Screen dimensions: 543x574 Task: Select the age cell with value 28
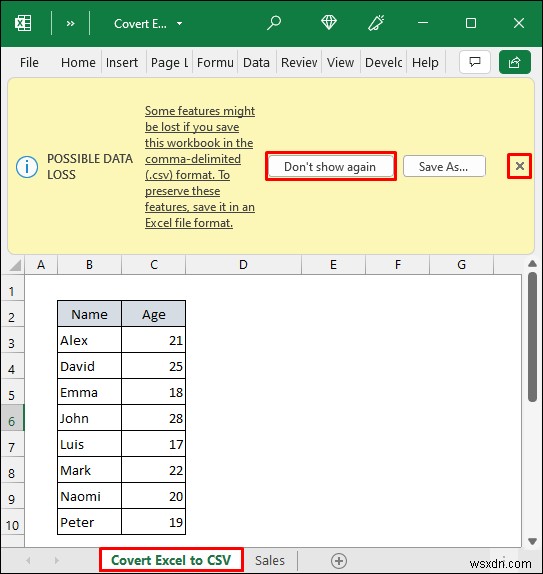point(154,418)
